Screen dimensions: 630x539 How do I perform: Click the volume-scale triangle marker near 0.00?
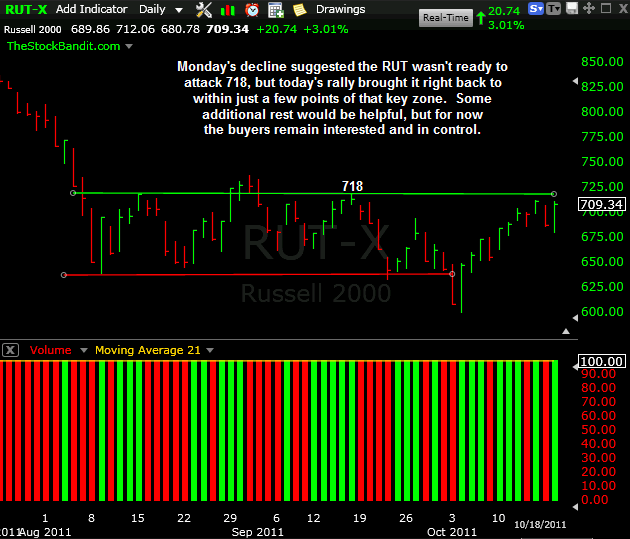pyautogui.click(x=575, y=507)
